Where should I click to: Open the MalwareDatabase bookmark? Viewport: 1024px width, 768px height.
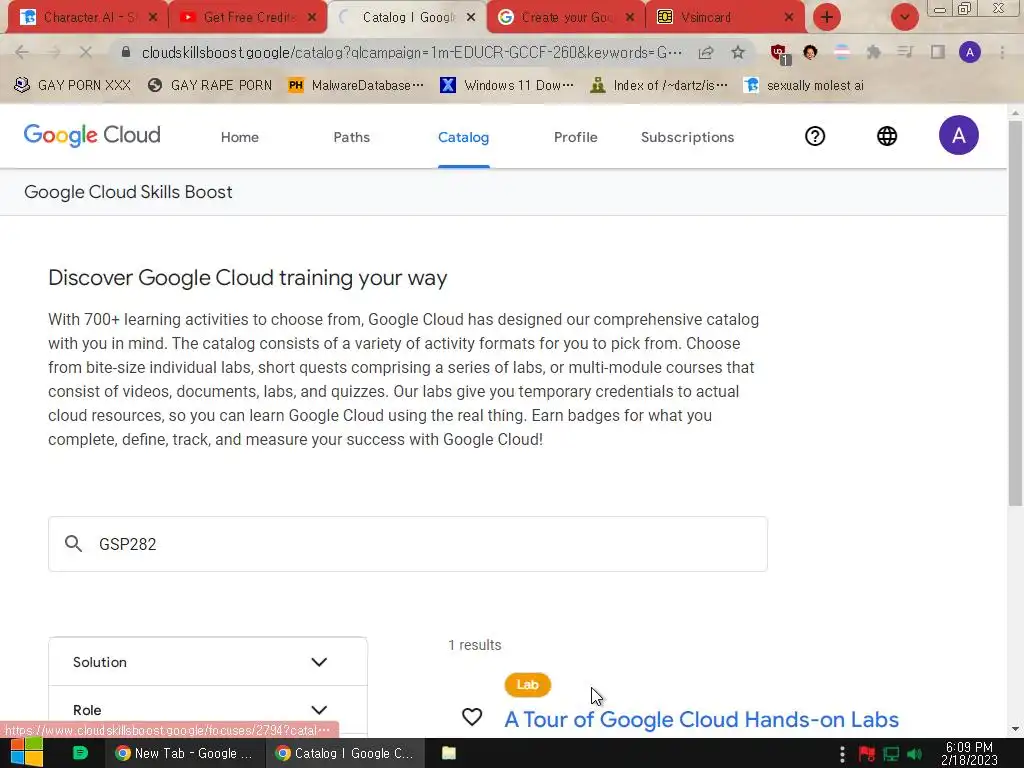click(356, 85)
